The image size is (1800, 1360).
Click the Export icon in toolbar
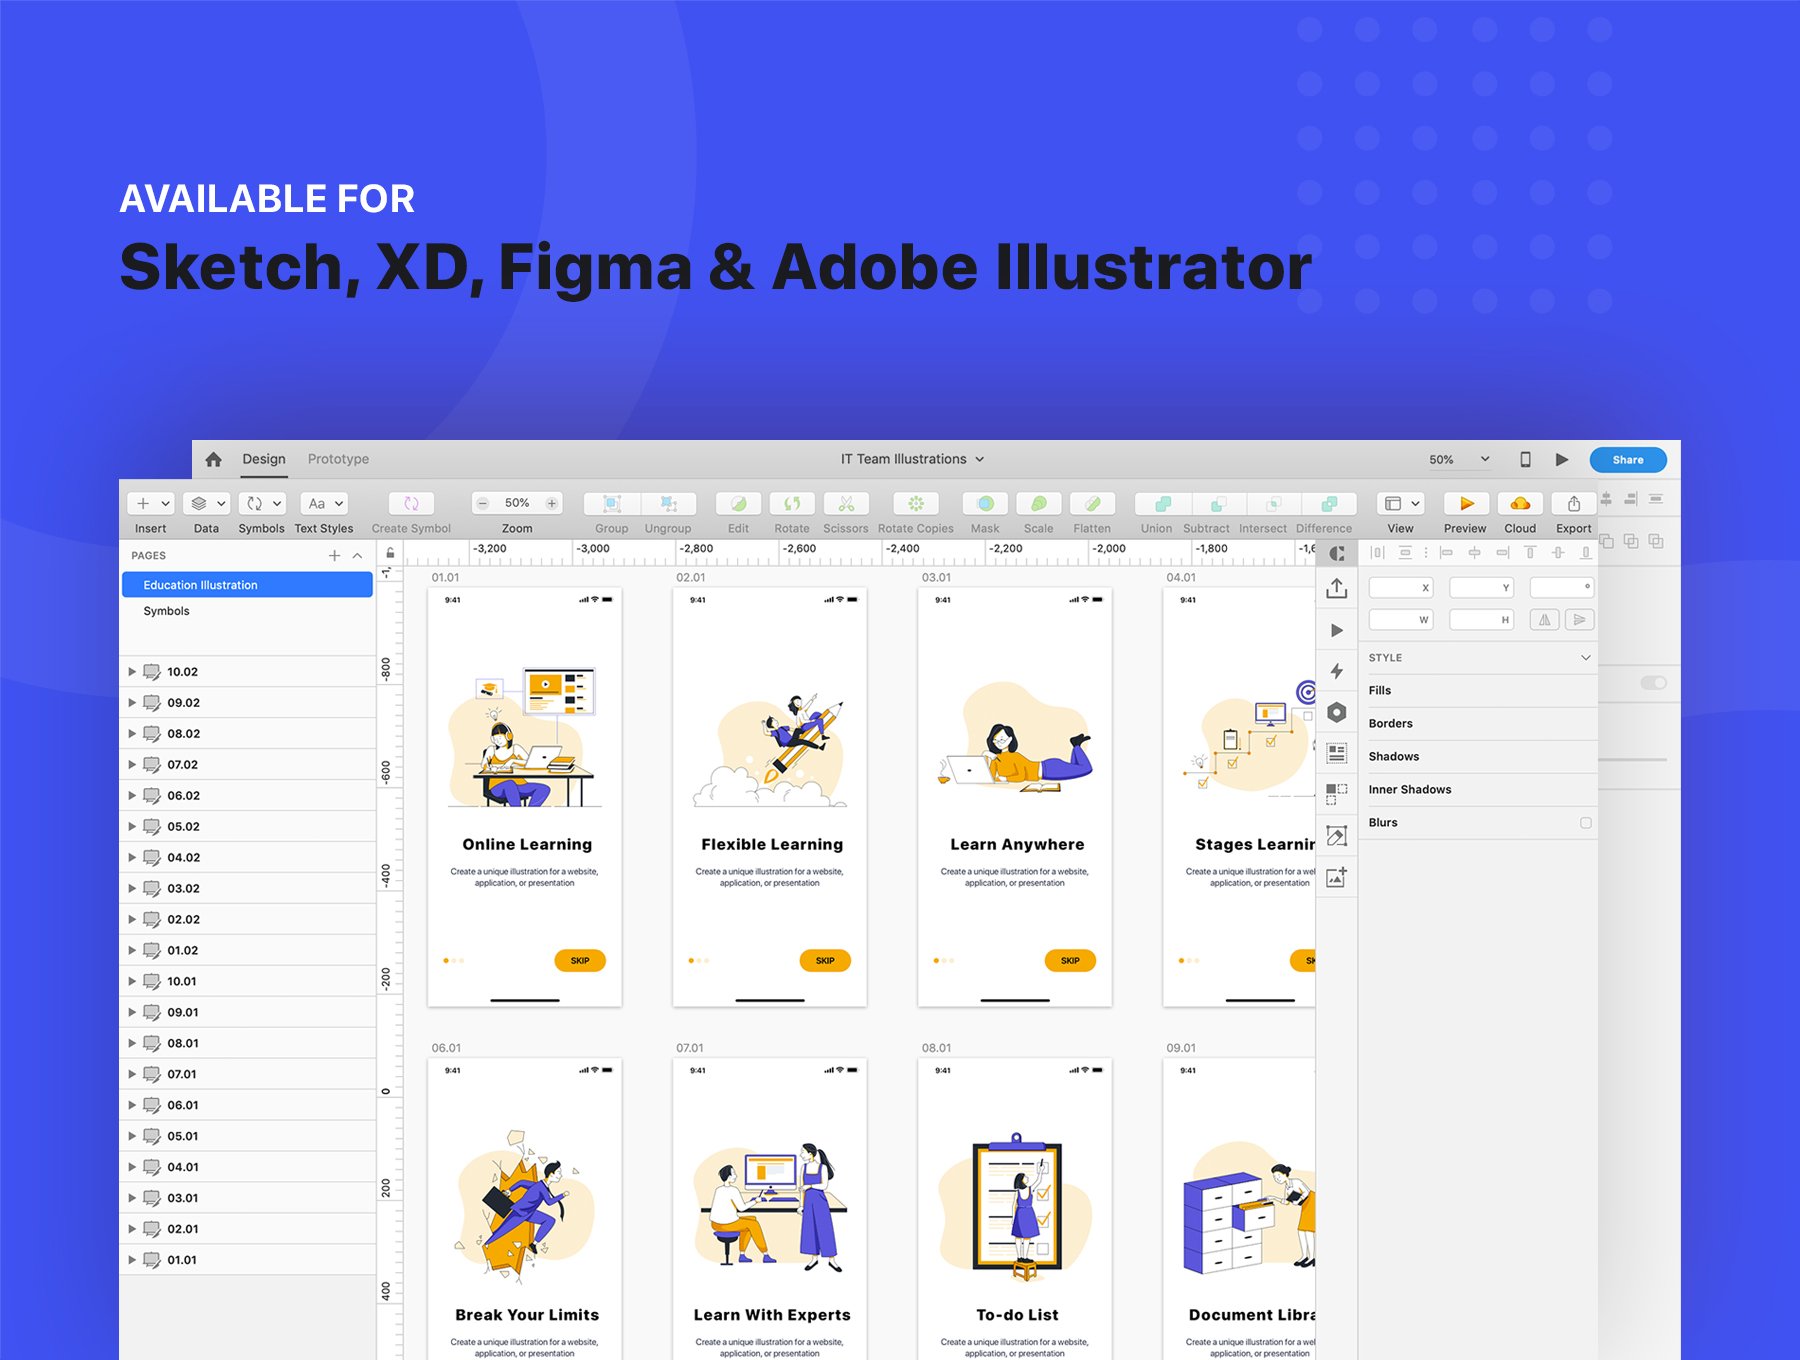coord(1573,503)
